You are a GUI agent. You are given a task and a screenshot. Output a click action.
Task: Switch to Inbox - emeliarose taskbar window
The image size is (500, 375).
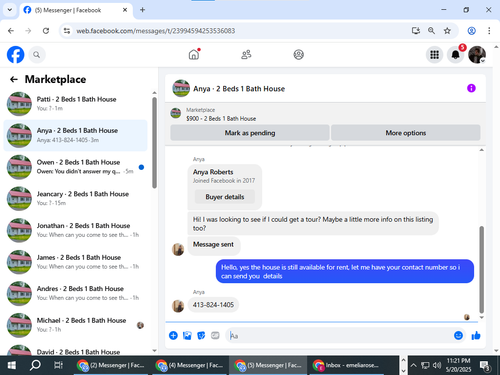(x=346, y=365)
